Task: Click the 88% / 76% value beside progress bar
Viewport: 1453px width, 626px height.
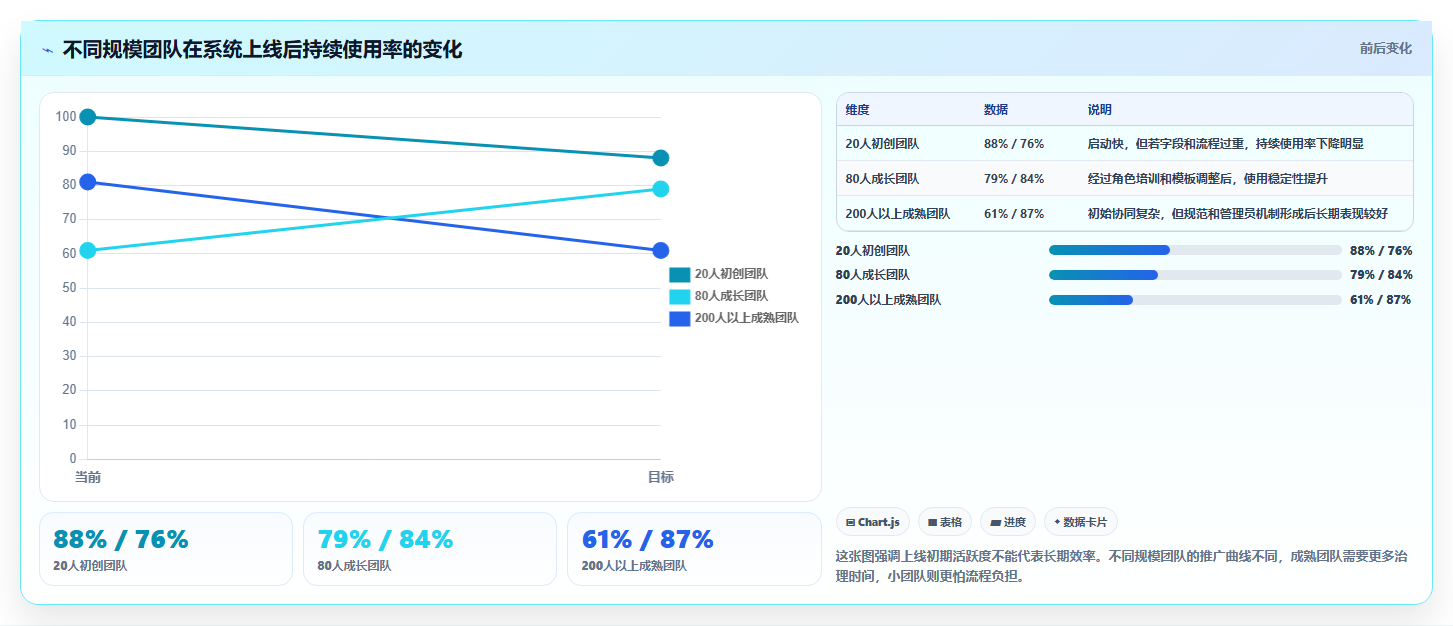Action: coord(1381,251)
